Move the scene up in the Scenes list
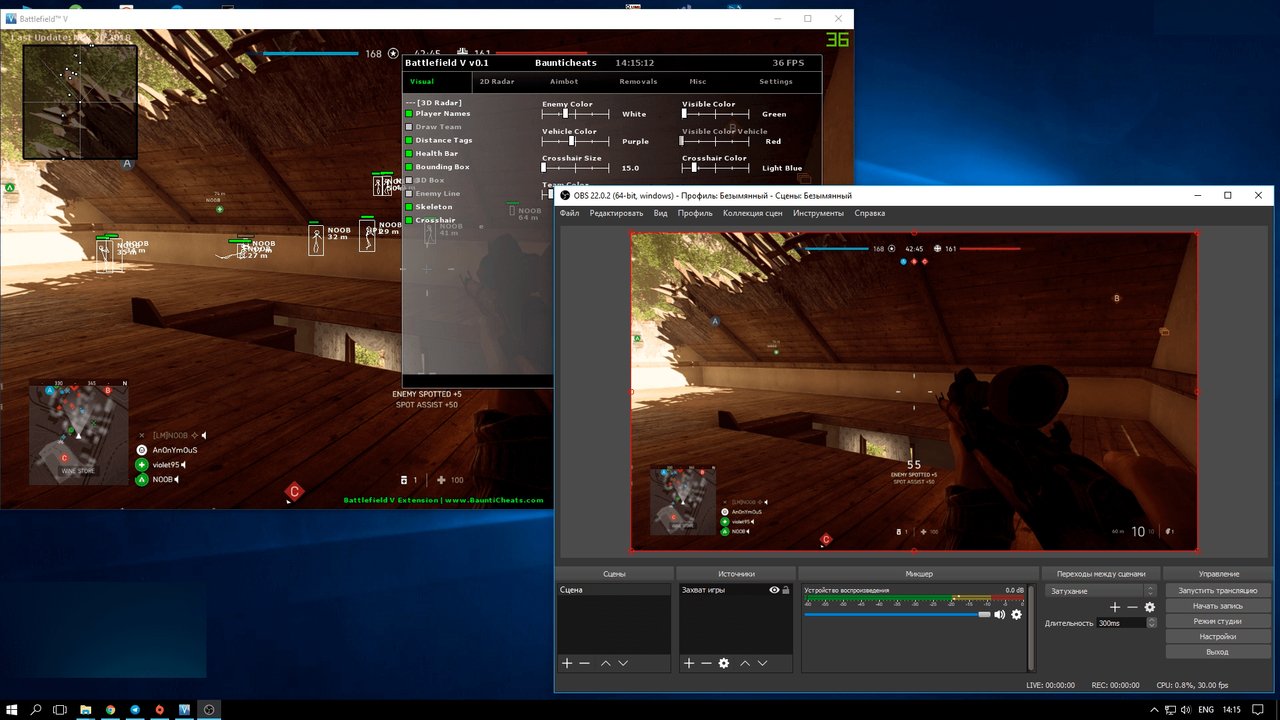The height and width of the screenshot is (720, 1280). 605,663
